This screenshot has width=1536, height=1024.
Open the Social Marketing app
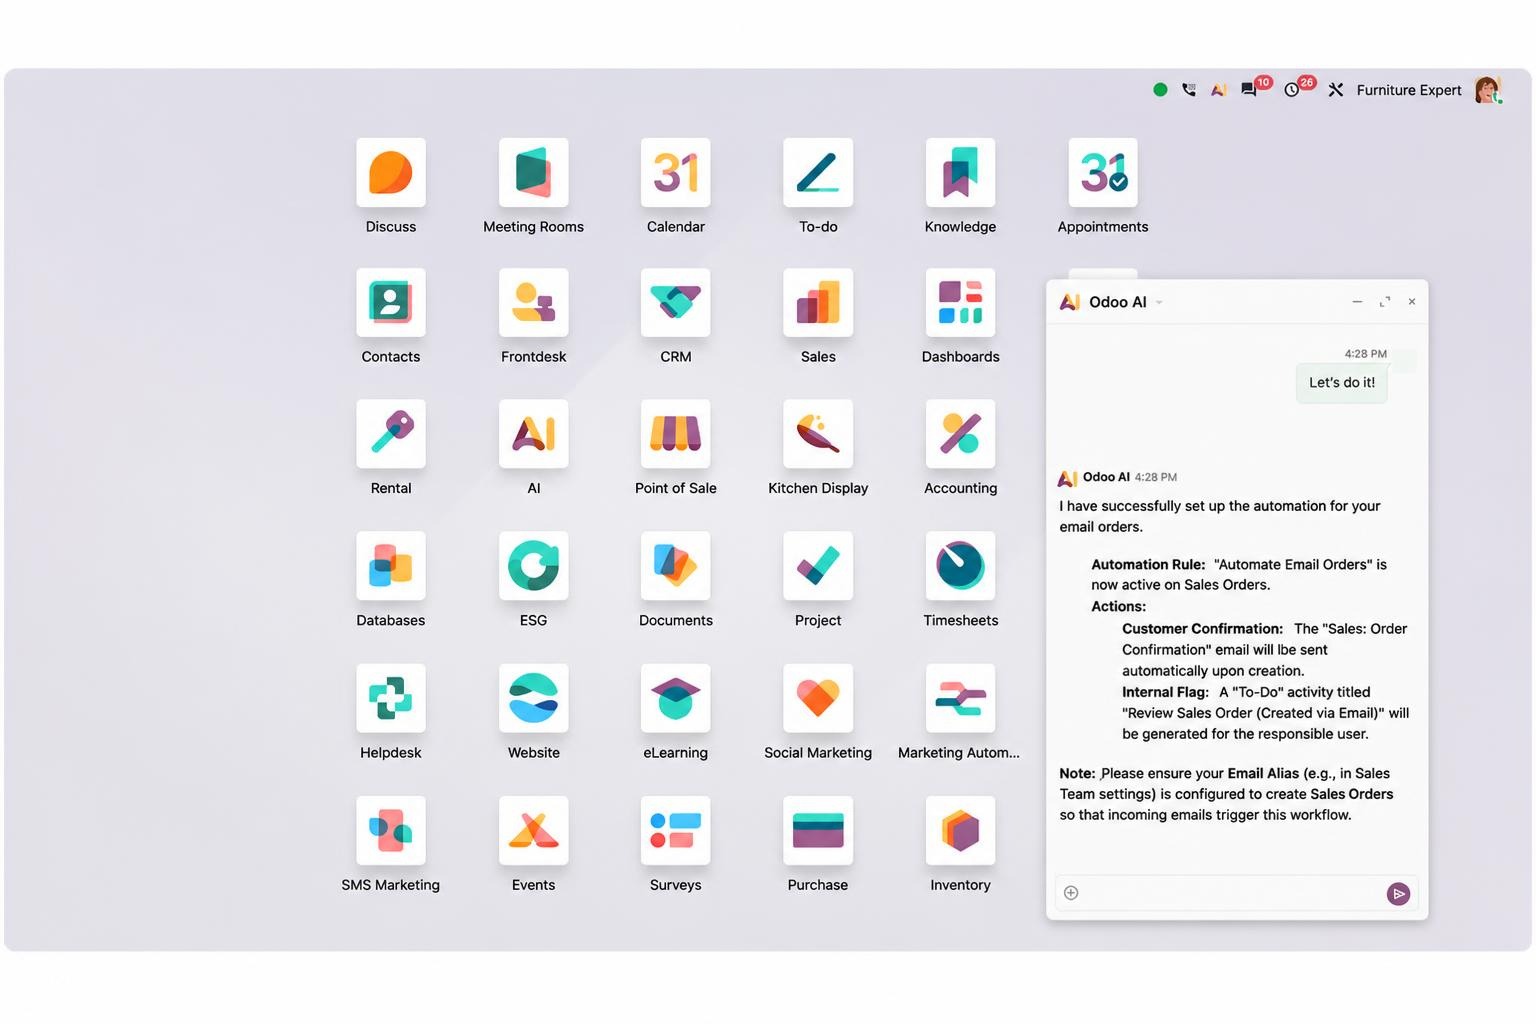[x=818, y=698]
